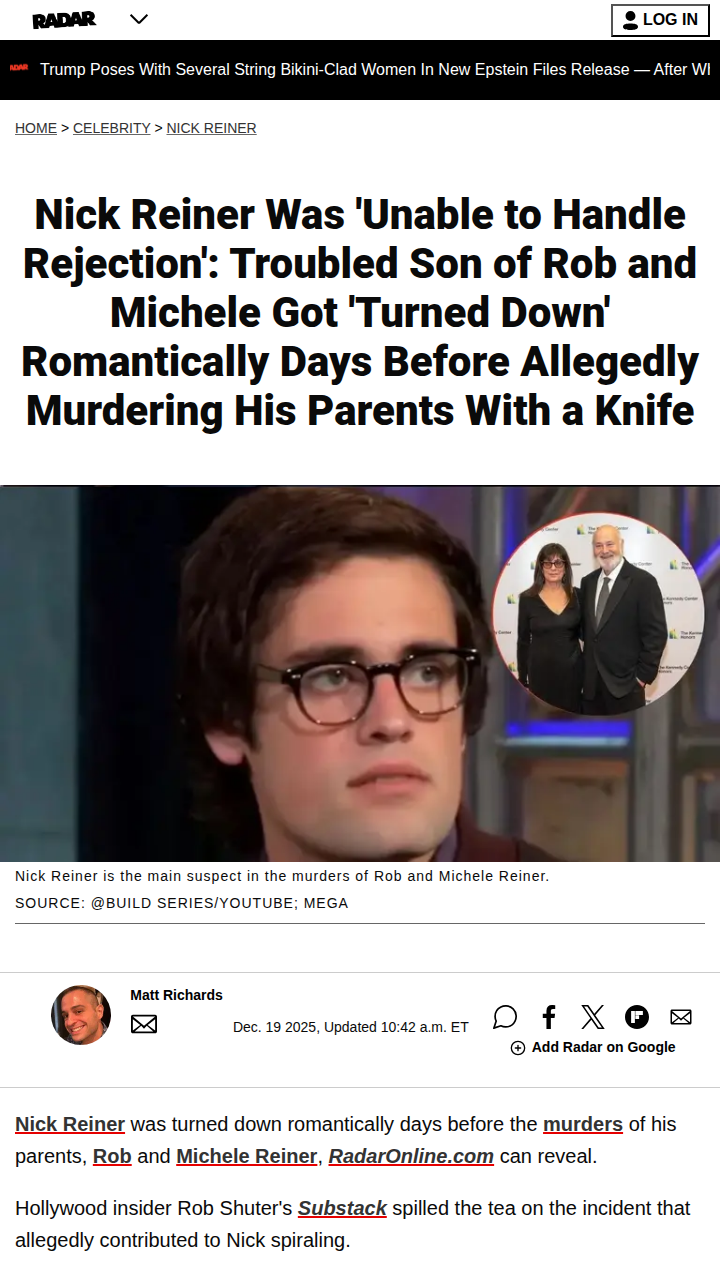Viewport: 720px width, 1280px height.
Task: Share article on Facebook icon
Action: (x=549, y=1017)
